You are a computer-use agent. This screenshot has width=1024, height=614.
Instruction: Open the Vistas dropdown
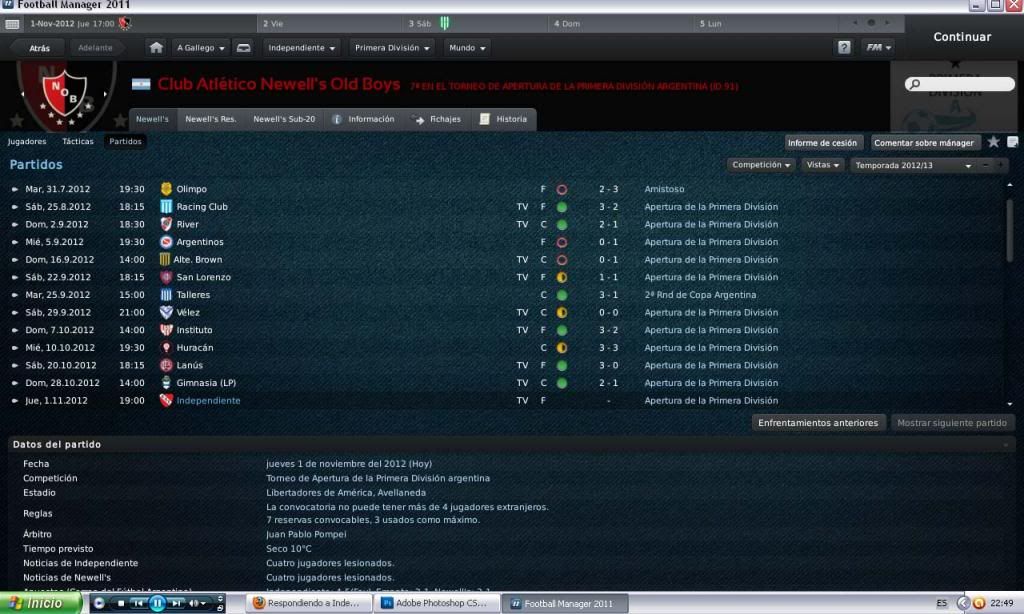(822, 165)
